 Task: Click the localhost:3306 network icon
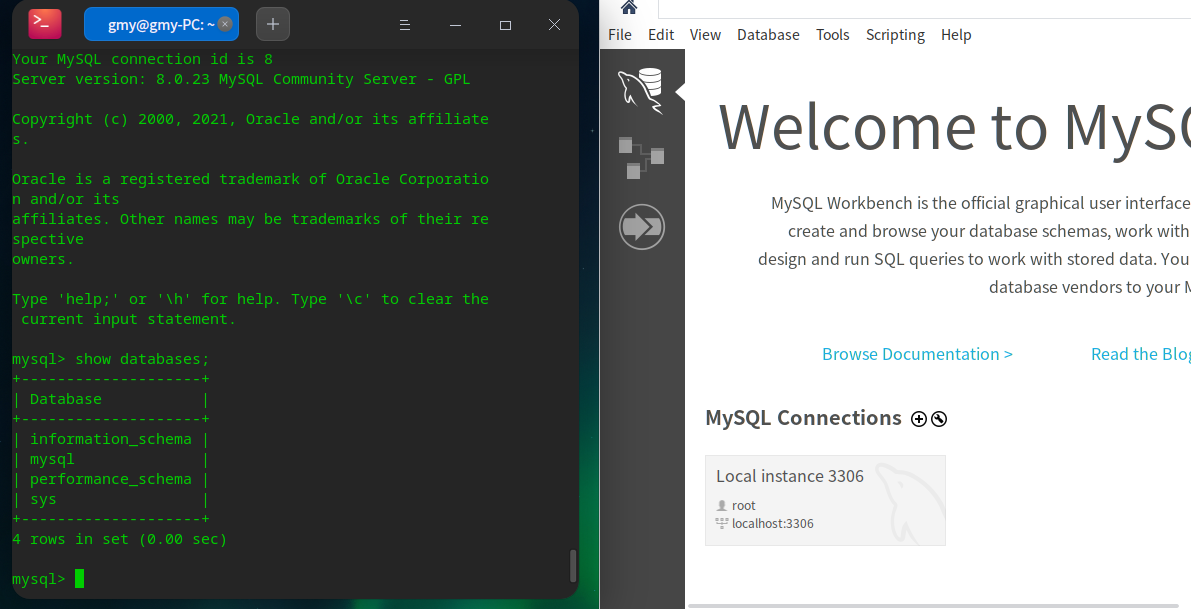722,523
